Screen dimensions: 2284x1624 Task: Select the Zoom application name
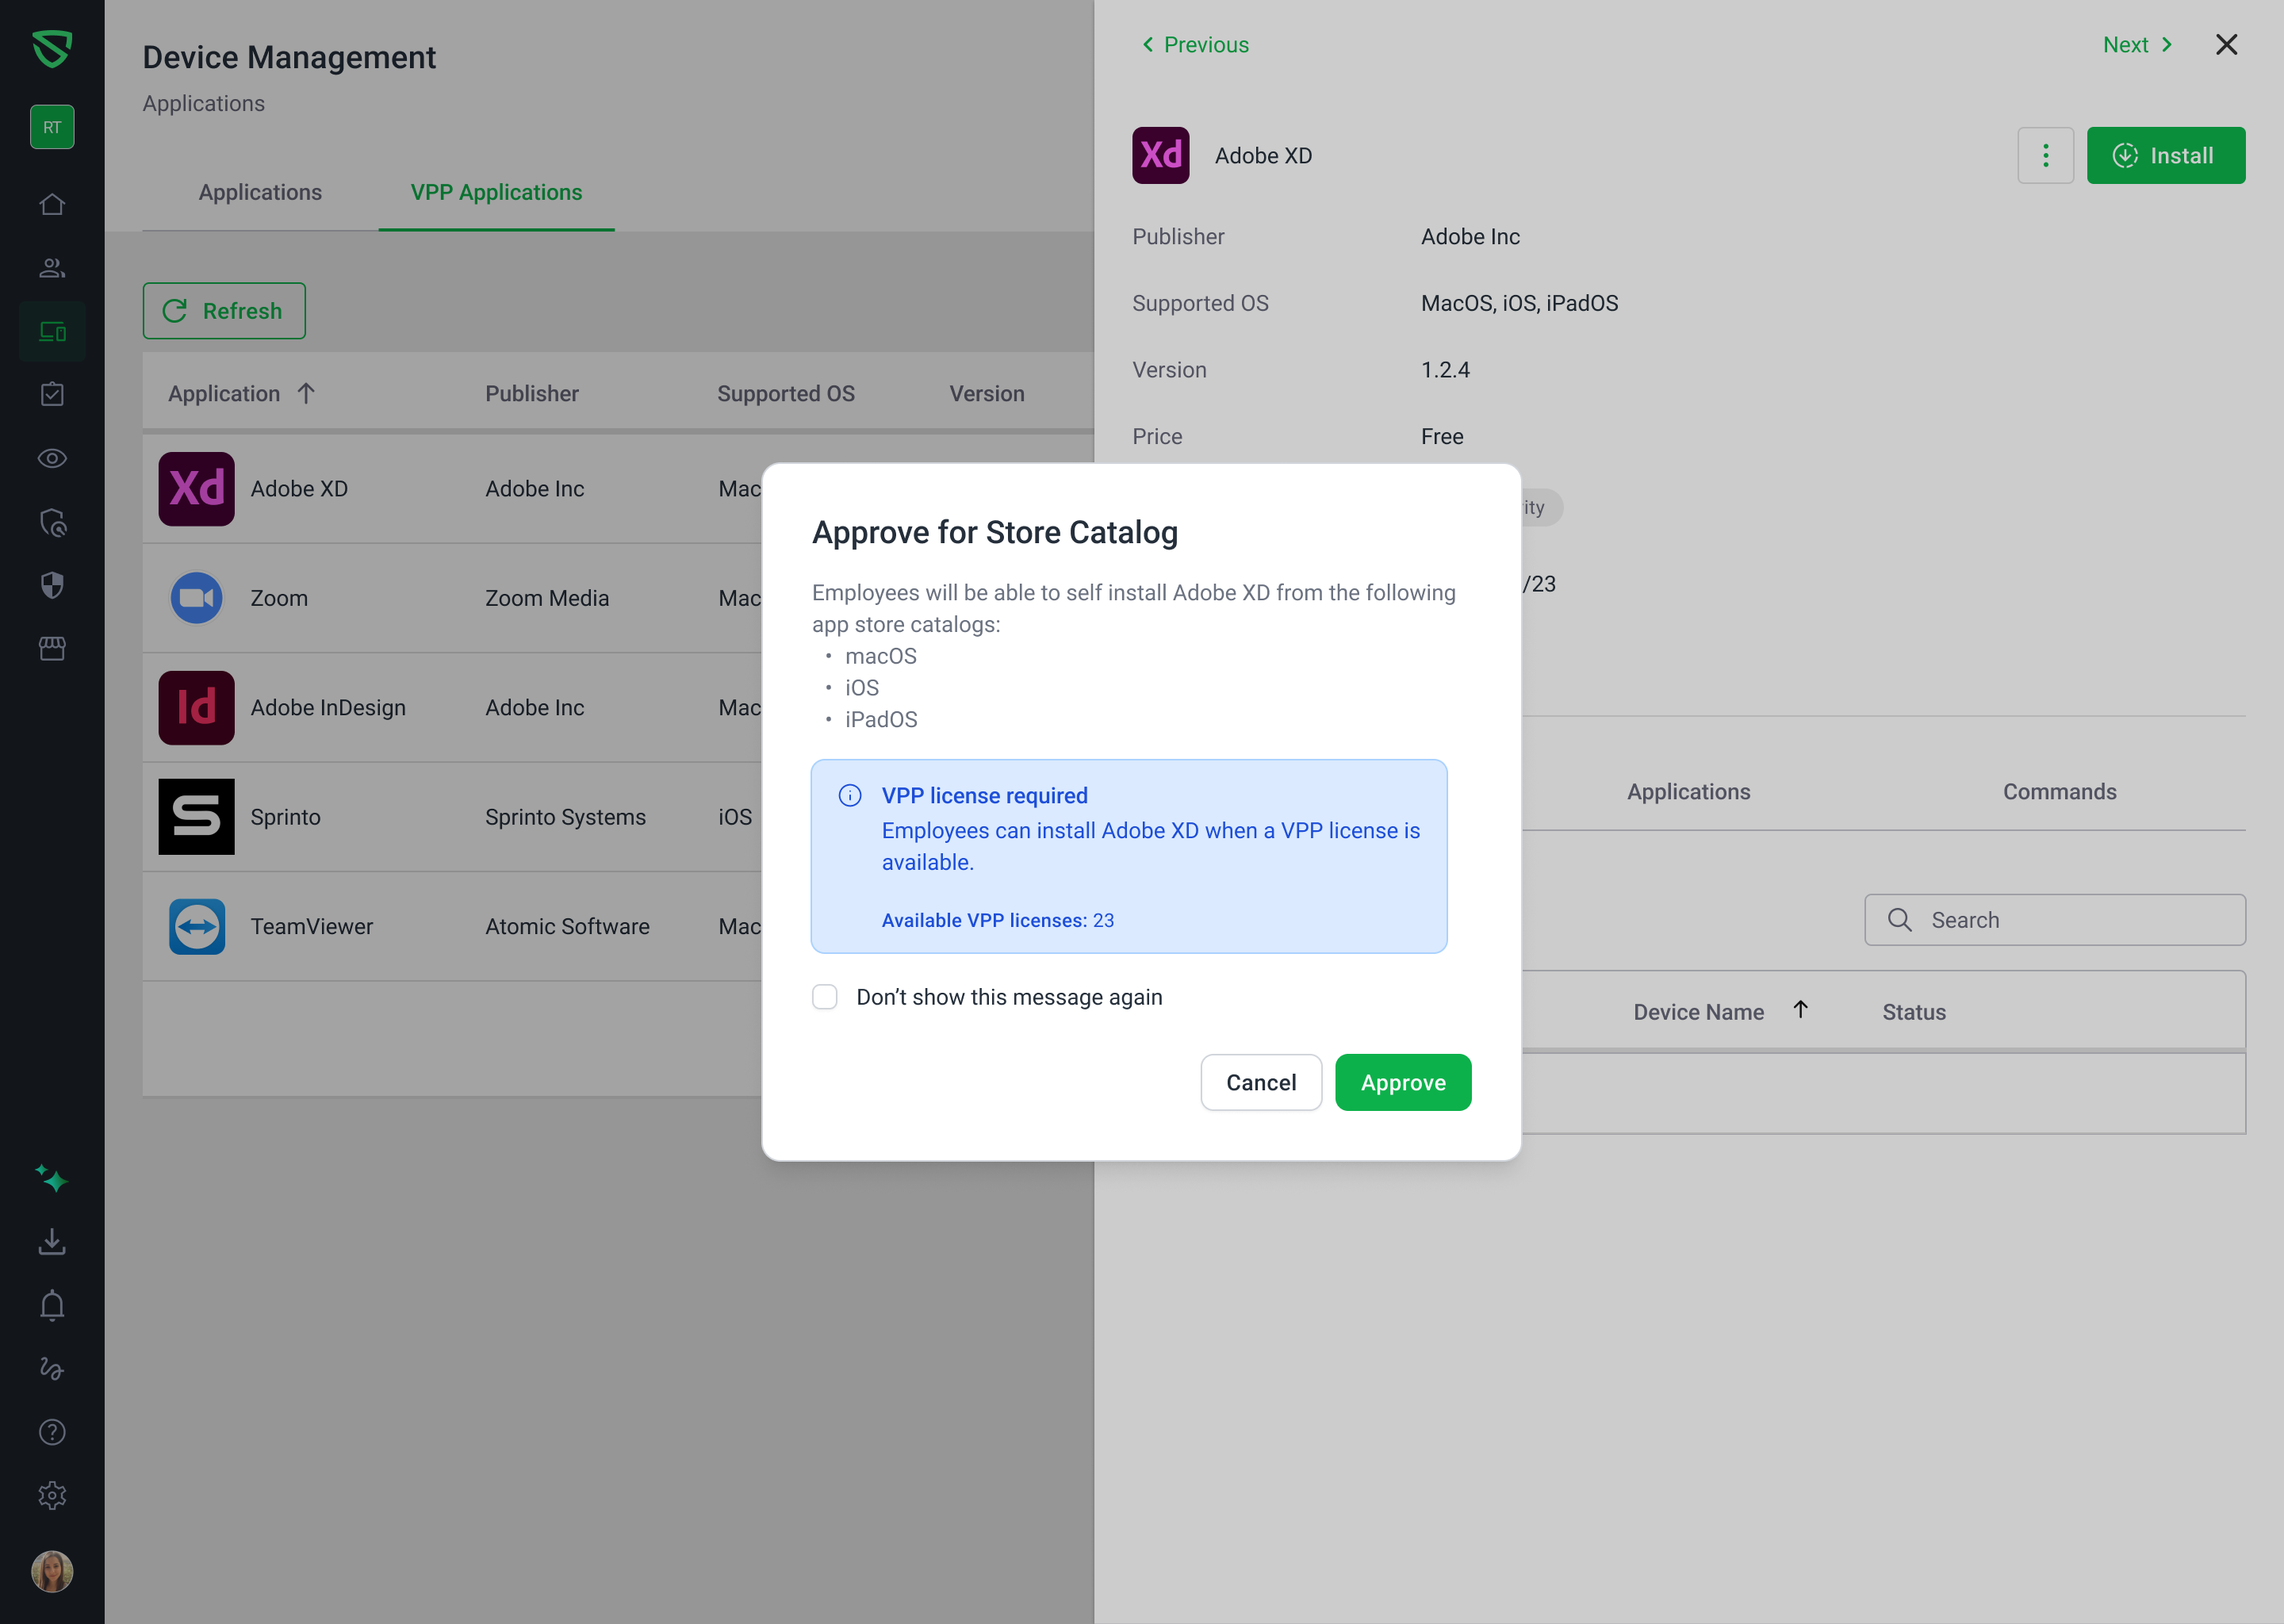[x=279, y=598]
